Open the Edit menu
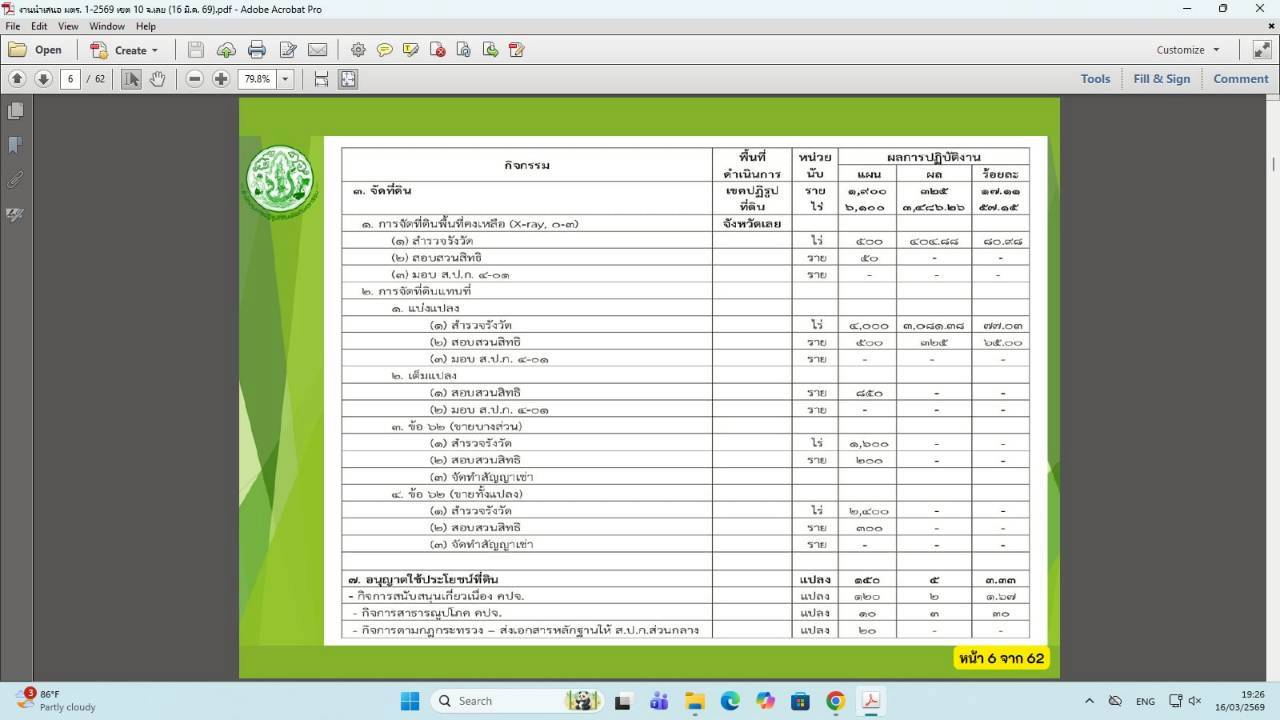 (x=39, y=26)
